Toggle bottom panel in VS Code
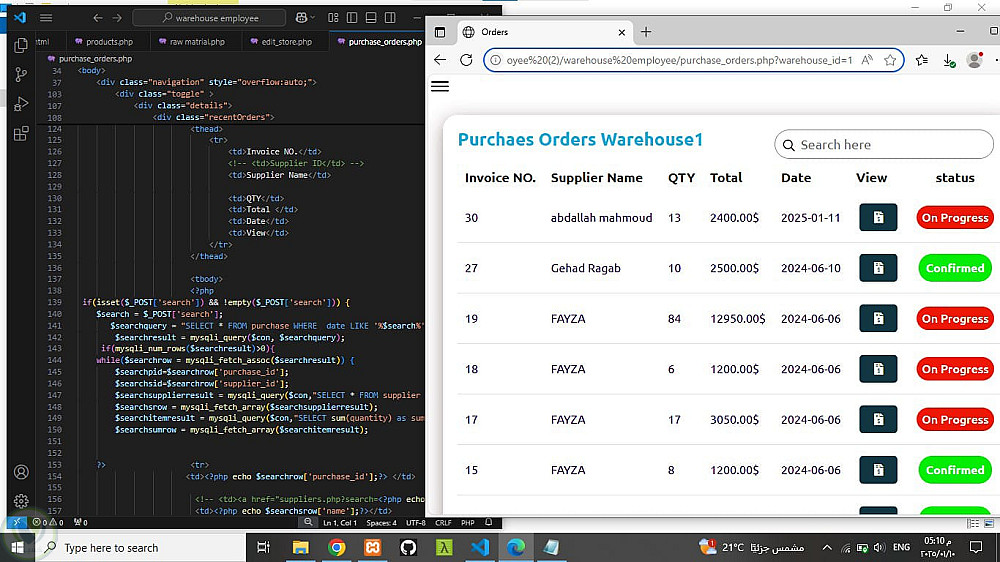Image resolution: width=1000 pixels, height=562 pixels. (371, 18)
